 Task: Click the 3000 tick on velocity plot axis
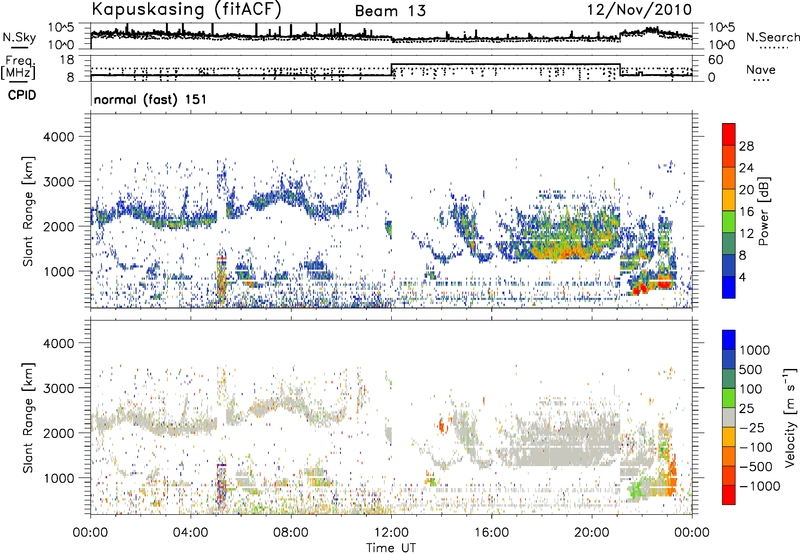[x=60, y=388]
